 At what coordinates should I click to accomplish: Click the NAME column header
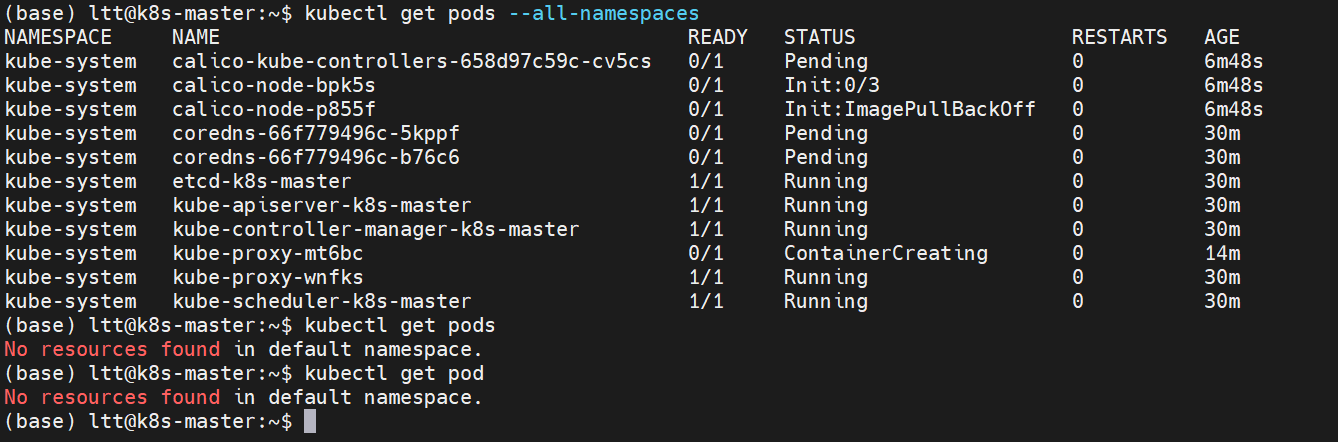[196, 37]
